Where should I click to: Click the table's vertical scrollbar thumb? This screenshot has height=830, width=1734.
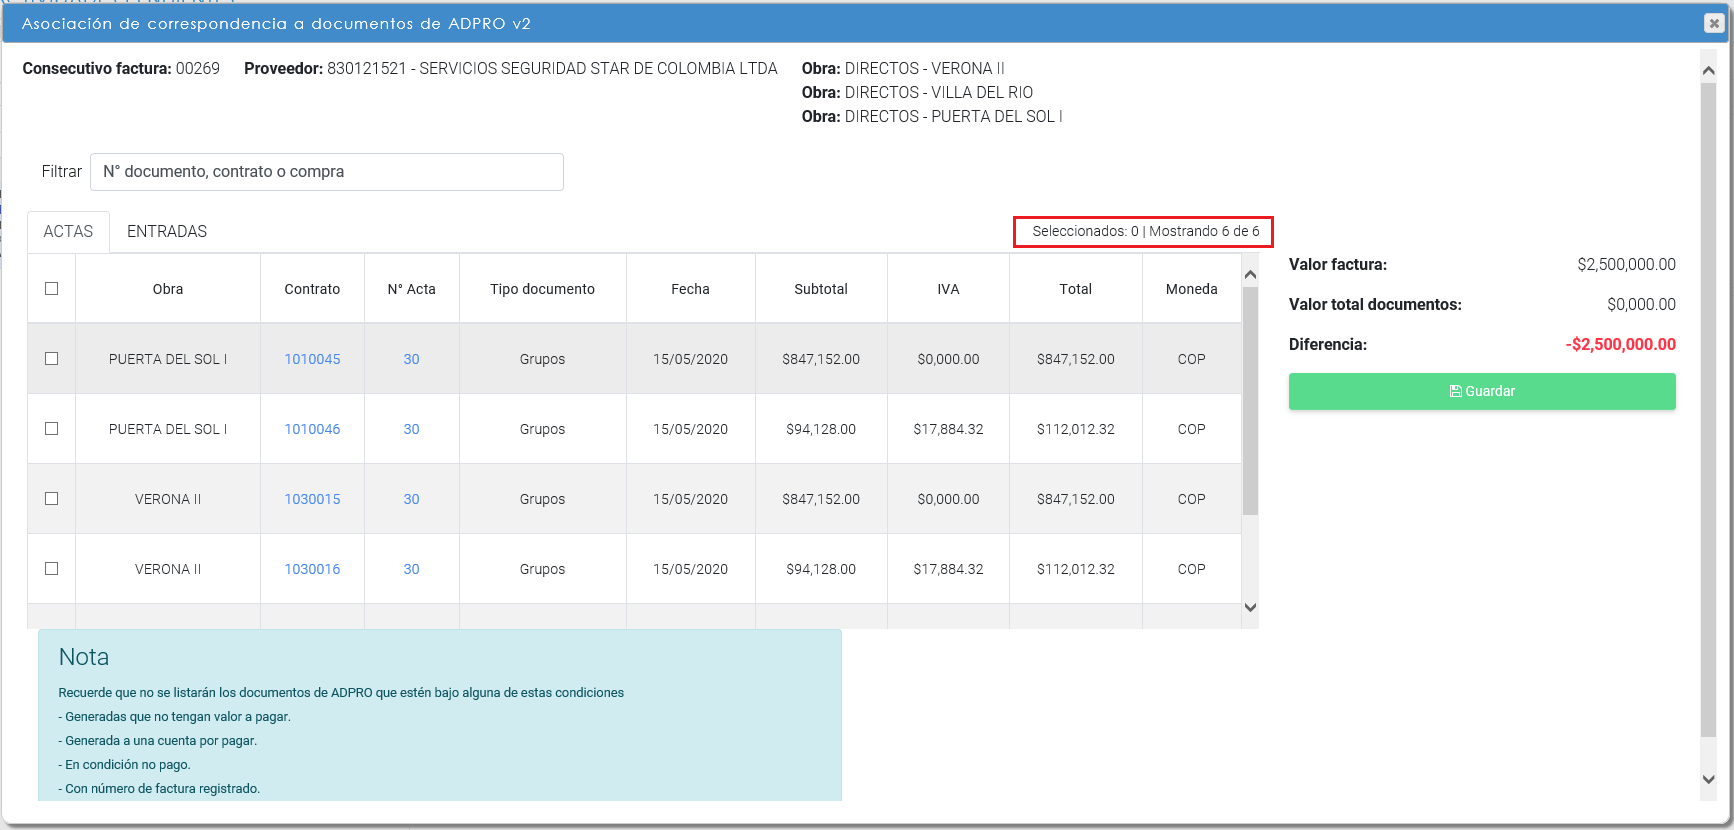click(1250, 400)
